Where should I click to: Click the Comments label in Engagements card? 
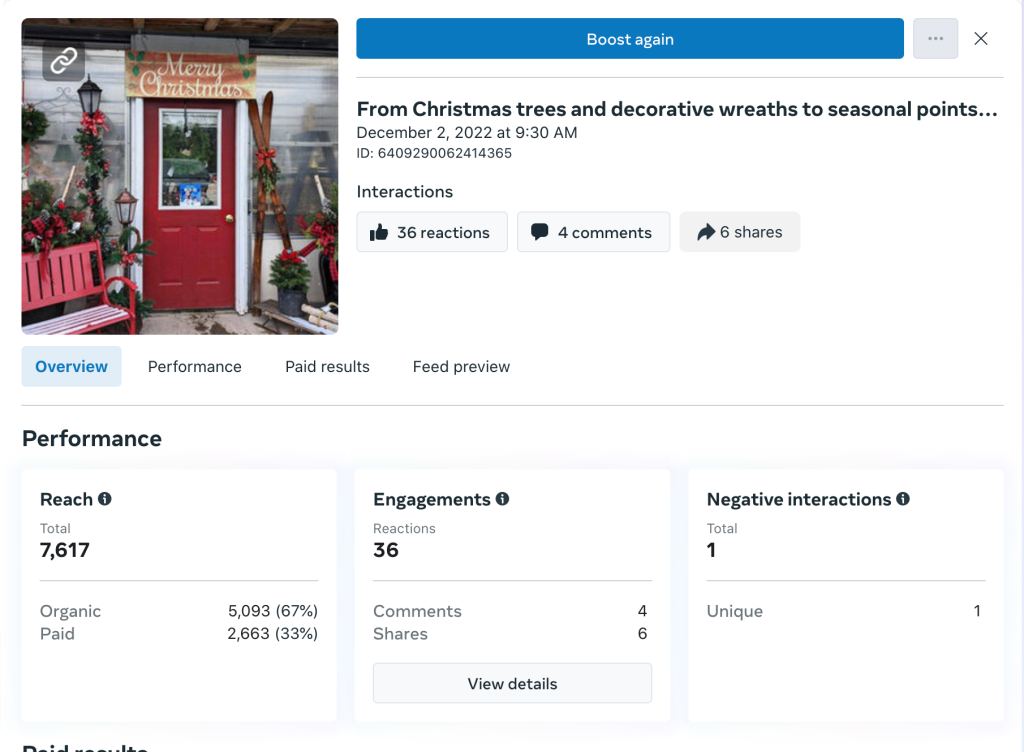[417, 611]
